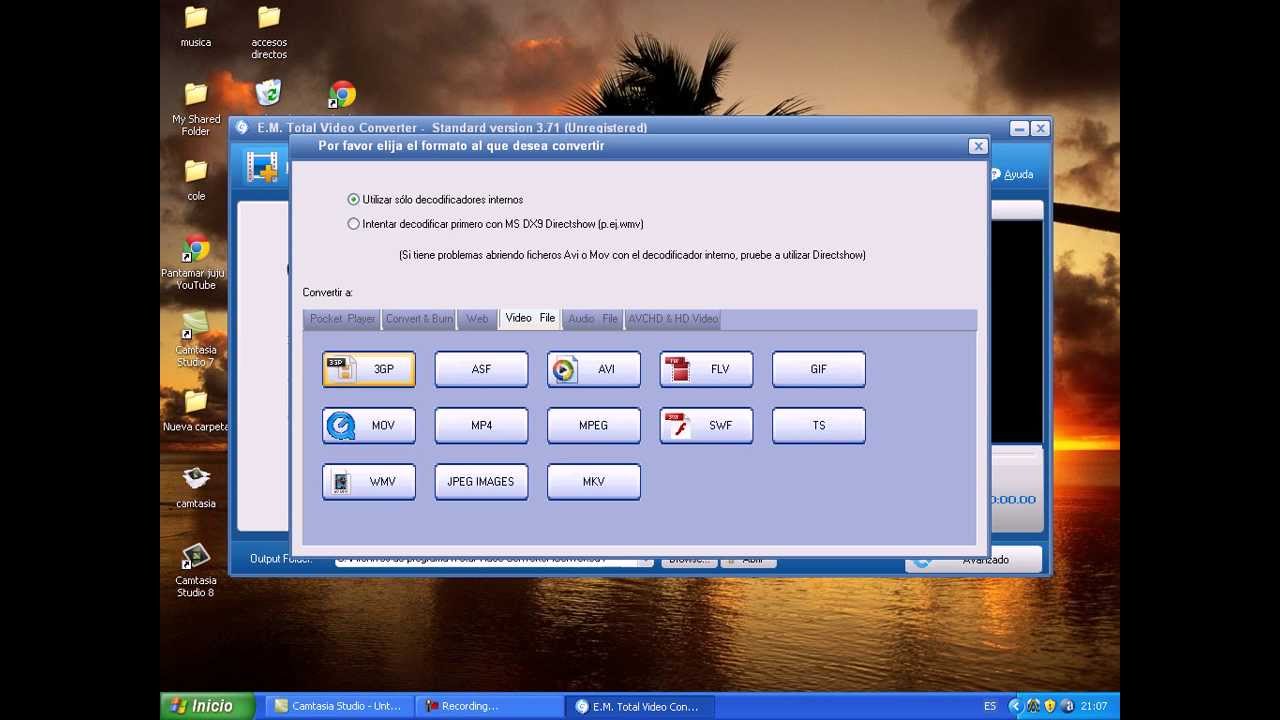Viewport: 1280px width, 720px height.
Task: Select the SWF Flash format
Action: tap(706, 425)
